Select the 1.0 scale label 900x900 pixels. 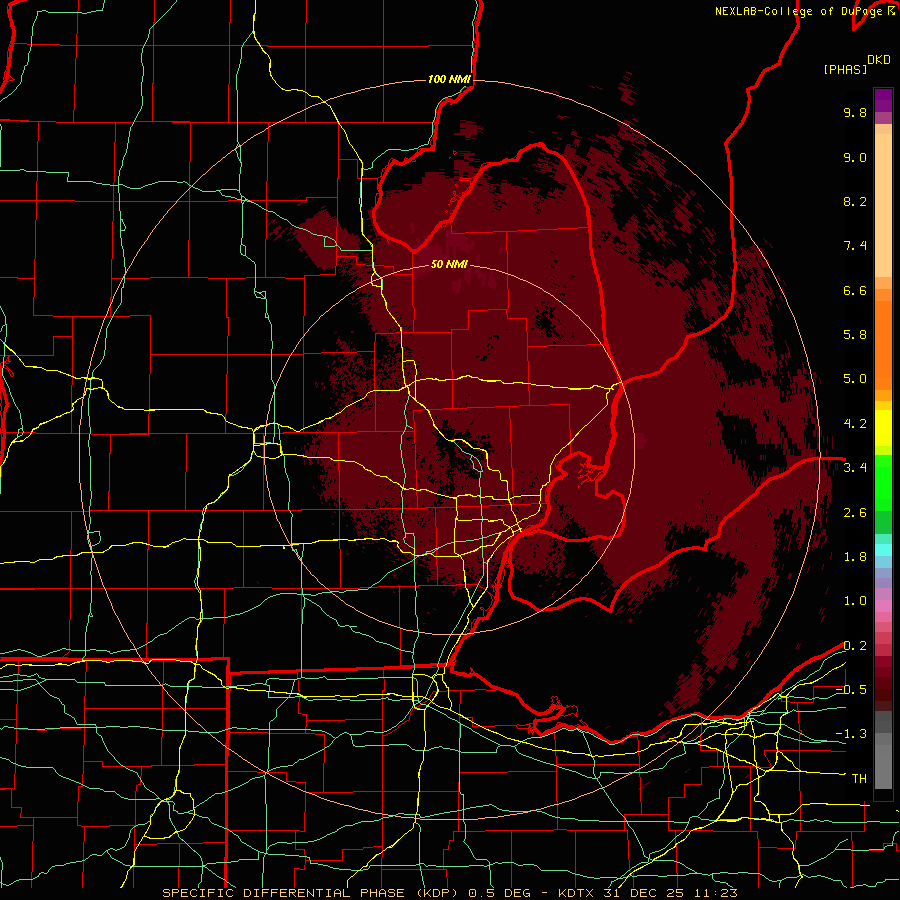click(x=855, y=601)
